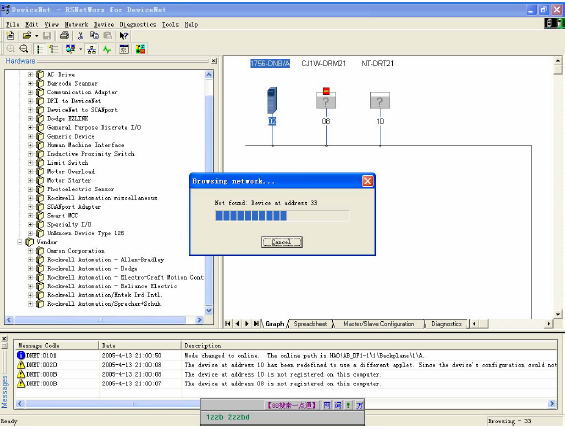Open the Network menu
This screenshot has height=429, width=565.
tap(76, 24)
